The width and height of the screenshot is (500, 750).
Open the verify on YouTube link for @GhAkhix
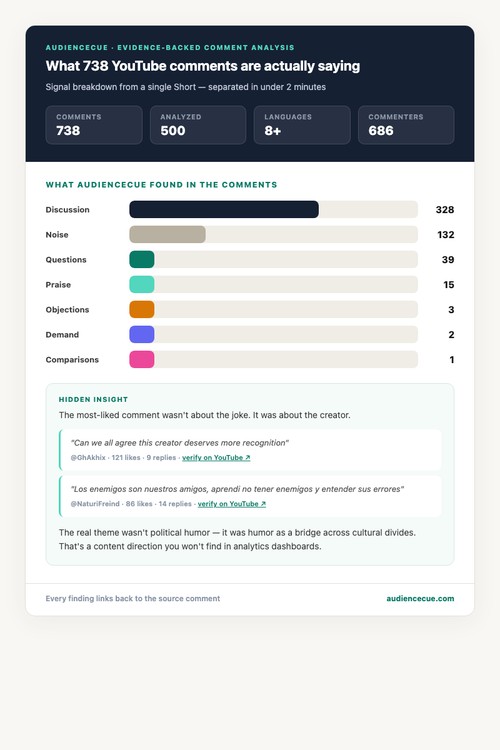click(216, 458)
